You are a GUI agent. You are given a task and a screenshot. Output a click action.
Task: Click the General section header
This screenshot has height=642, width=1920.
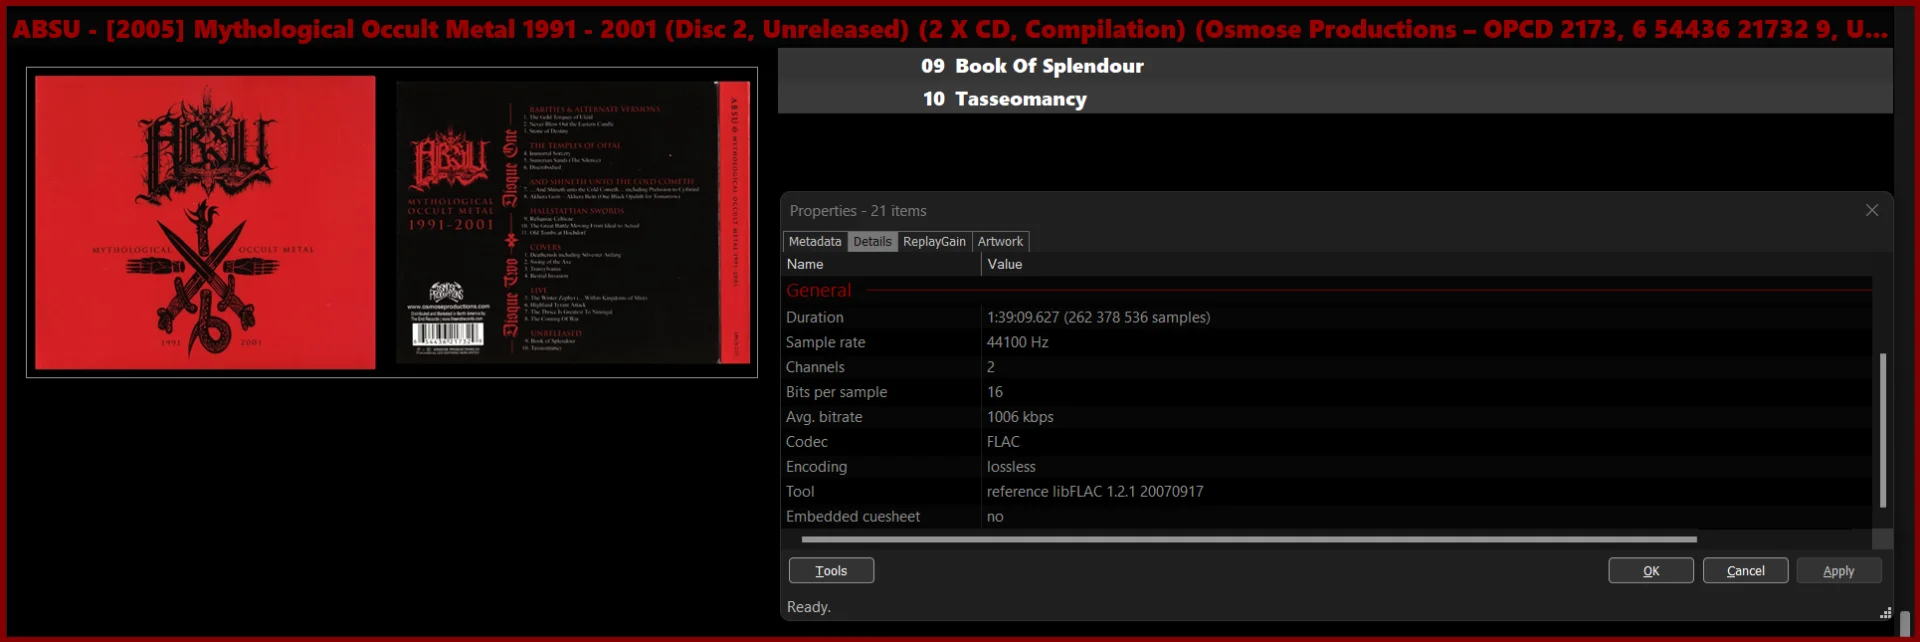click(x=819, y=290)
